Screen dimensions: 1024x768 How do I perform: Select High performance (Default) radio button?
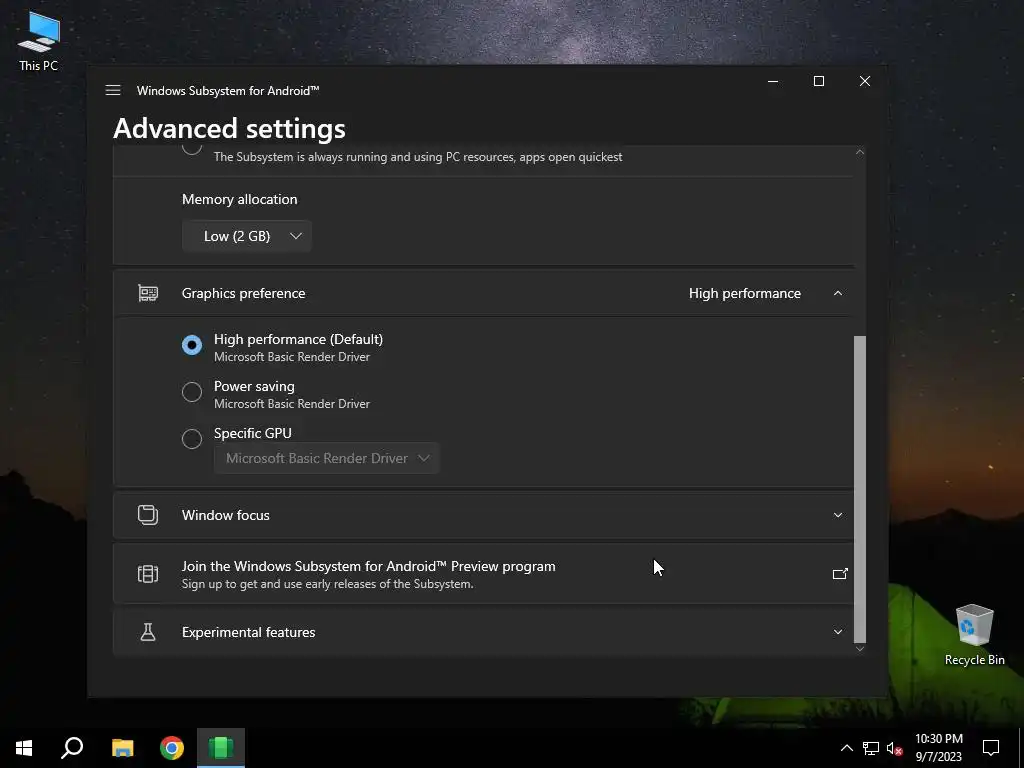pos(192,344)
